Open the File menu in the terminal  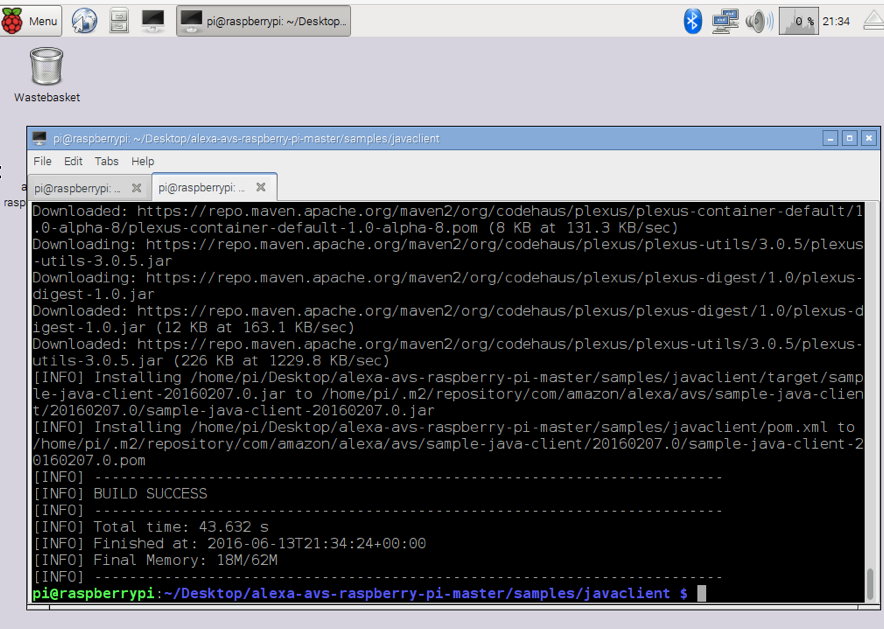[x=42, y=161]
